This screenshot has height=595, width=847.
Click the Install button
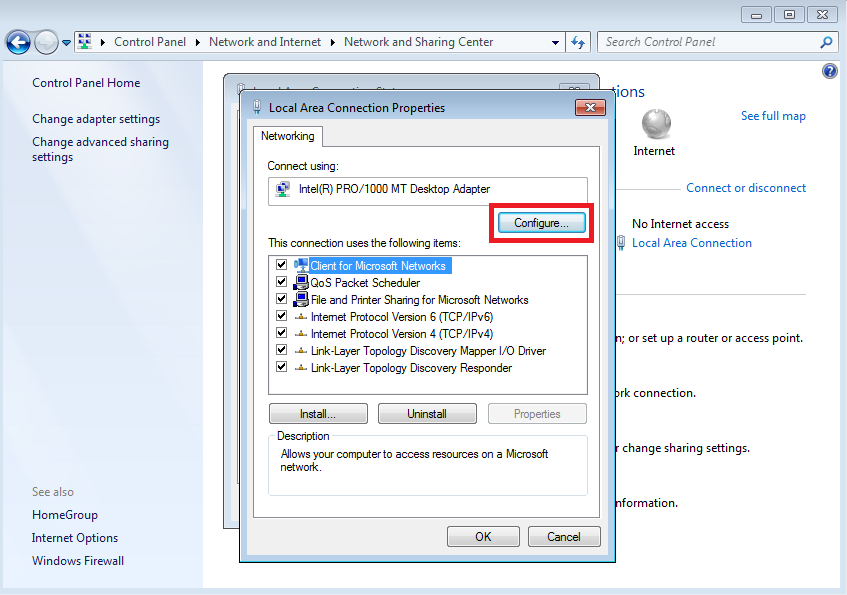(318, 414)
